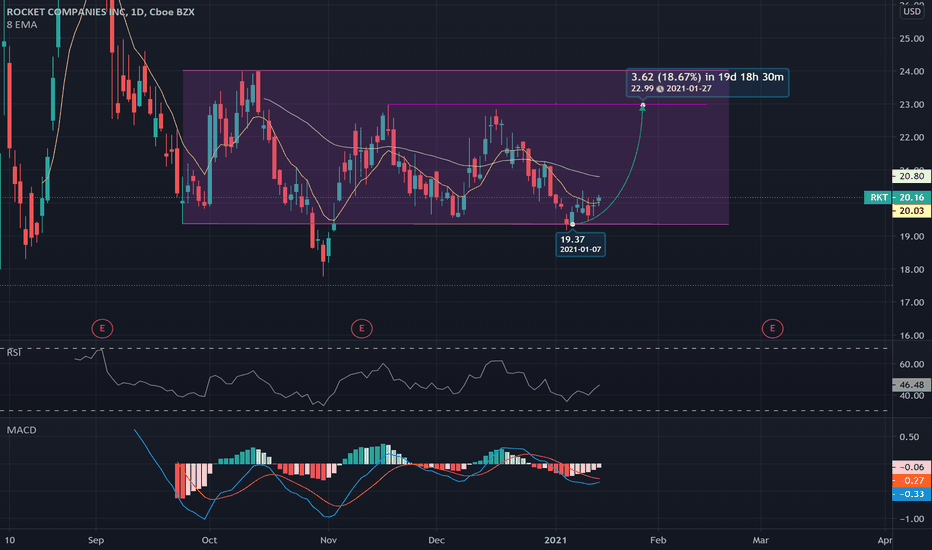Click the Oct date label on time axis
Image resolution: width=932 pixels, height=550 pixels.
pyautogui.click(x=209, y=540)
